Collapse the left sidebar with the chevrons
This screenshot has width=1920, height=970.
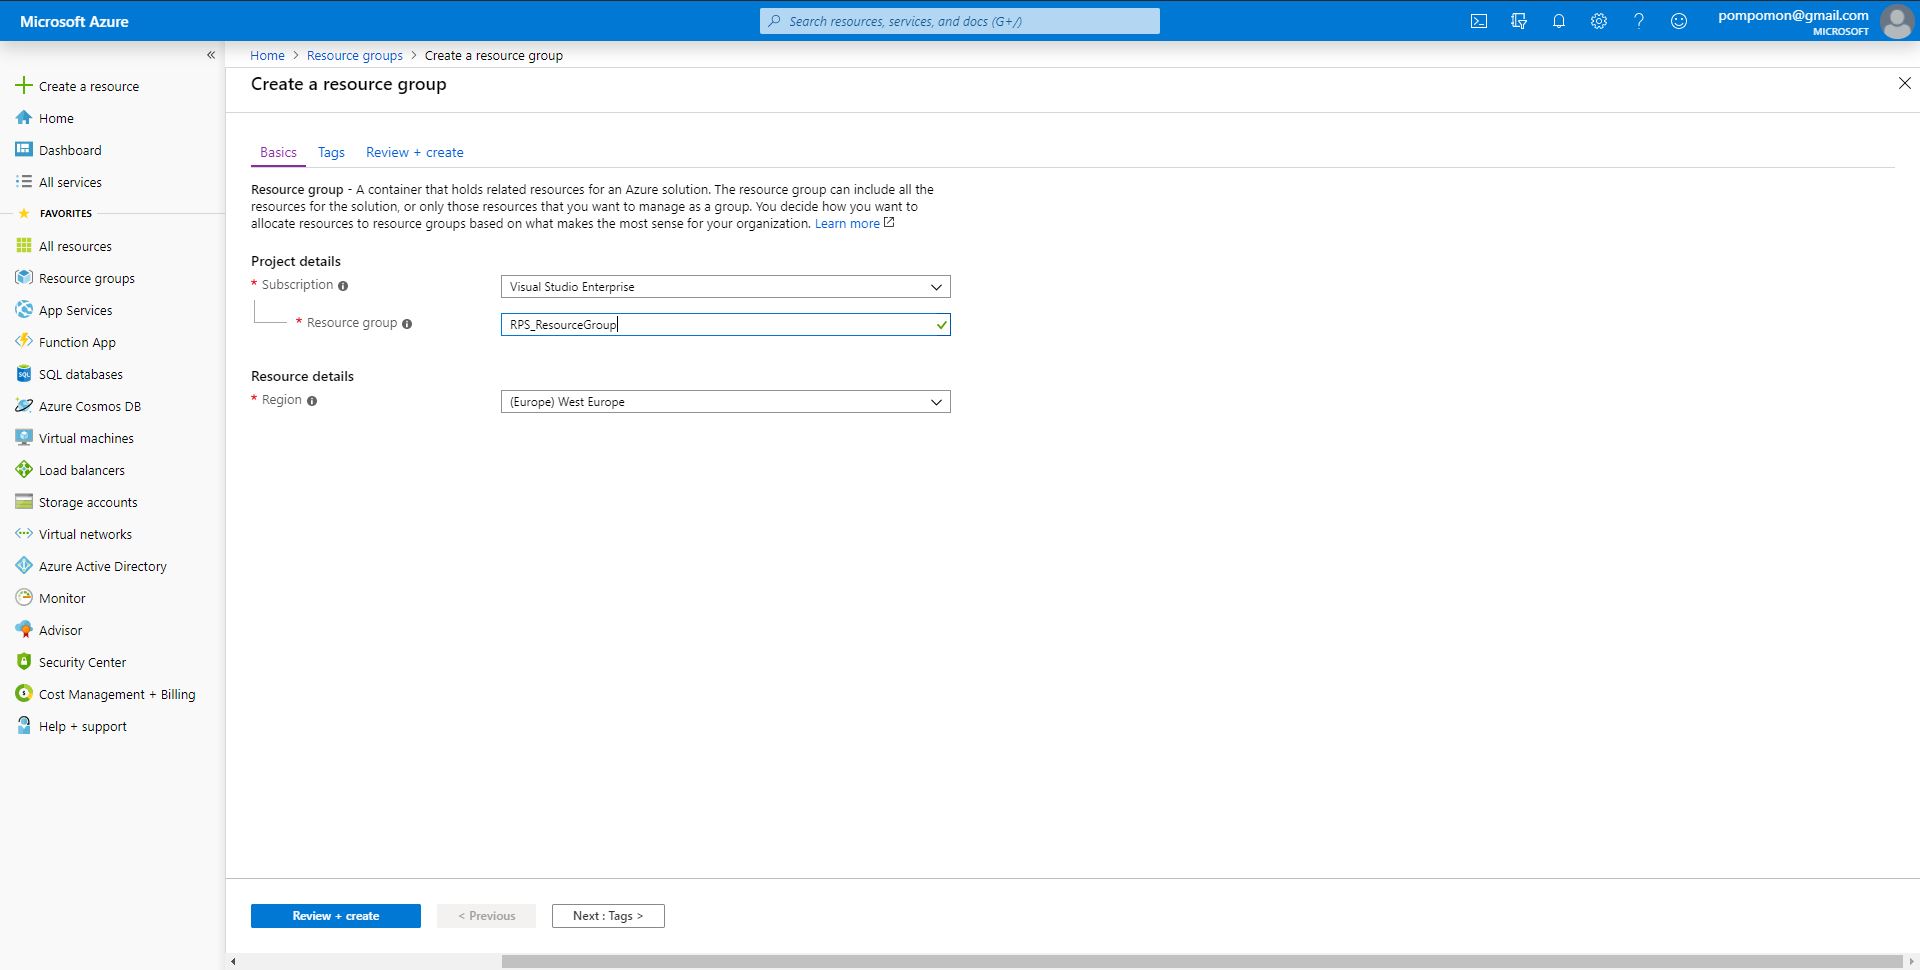click(211, 55)
